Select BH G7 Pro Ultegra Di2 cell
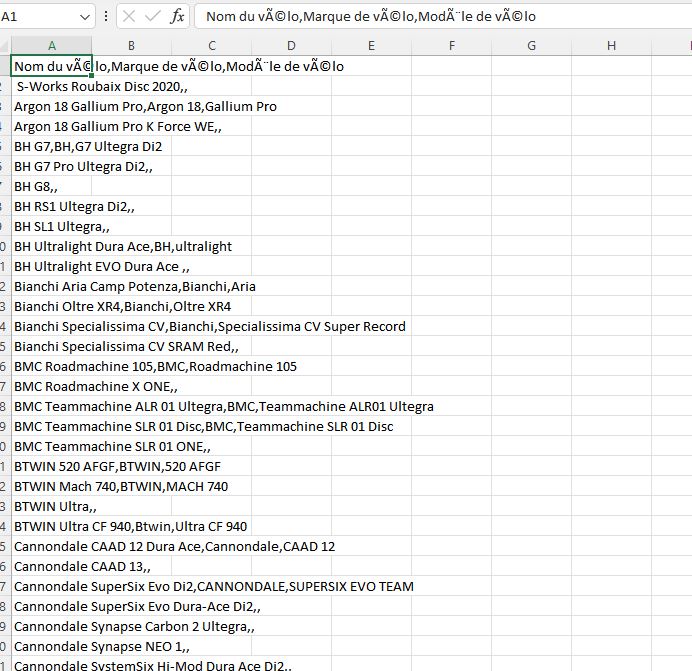Viewport: 692px width, 671px height. 52,166
